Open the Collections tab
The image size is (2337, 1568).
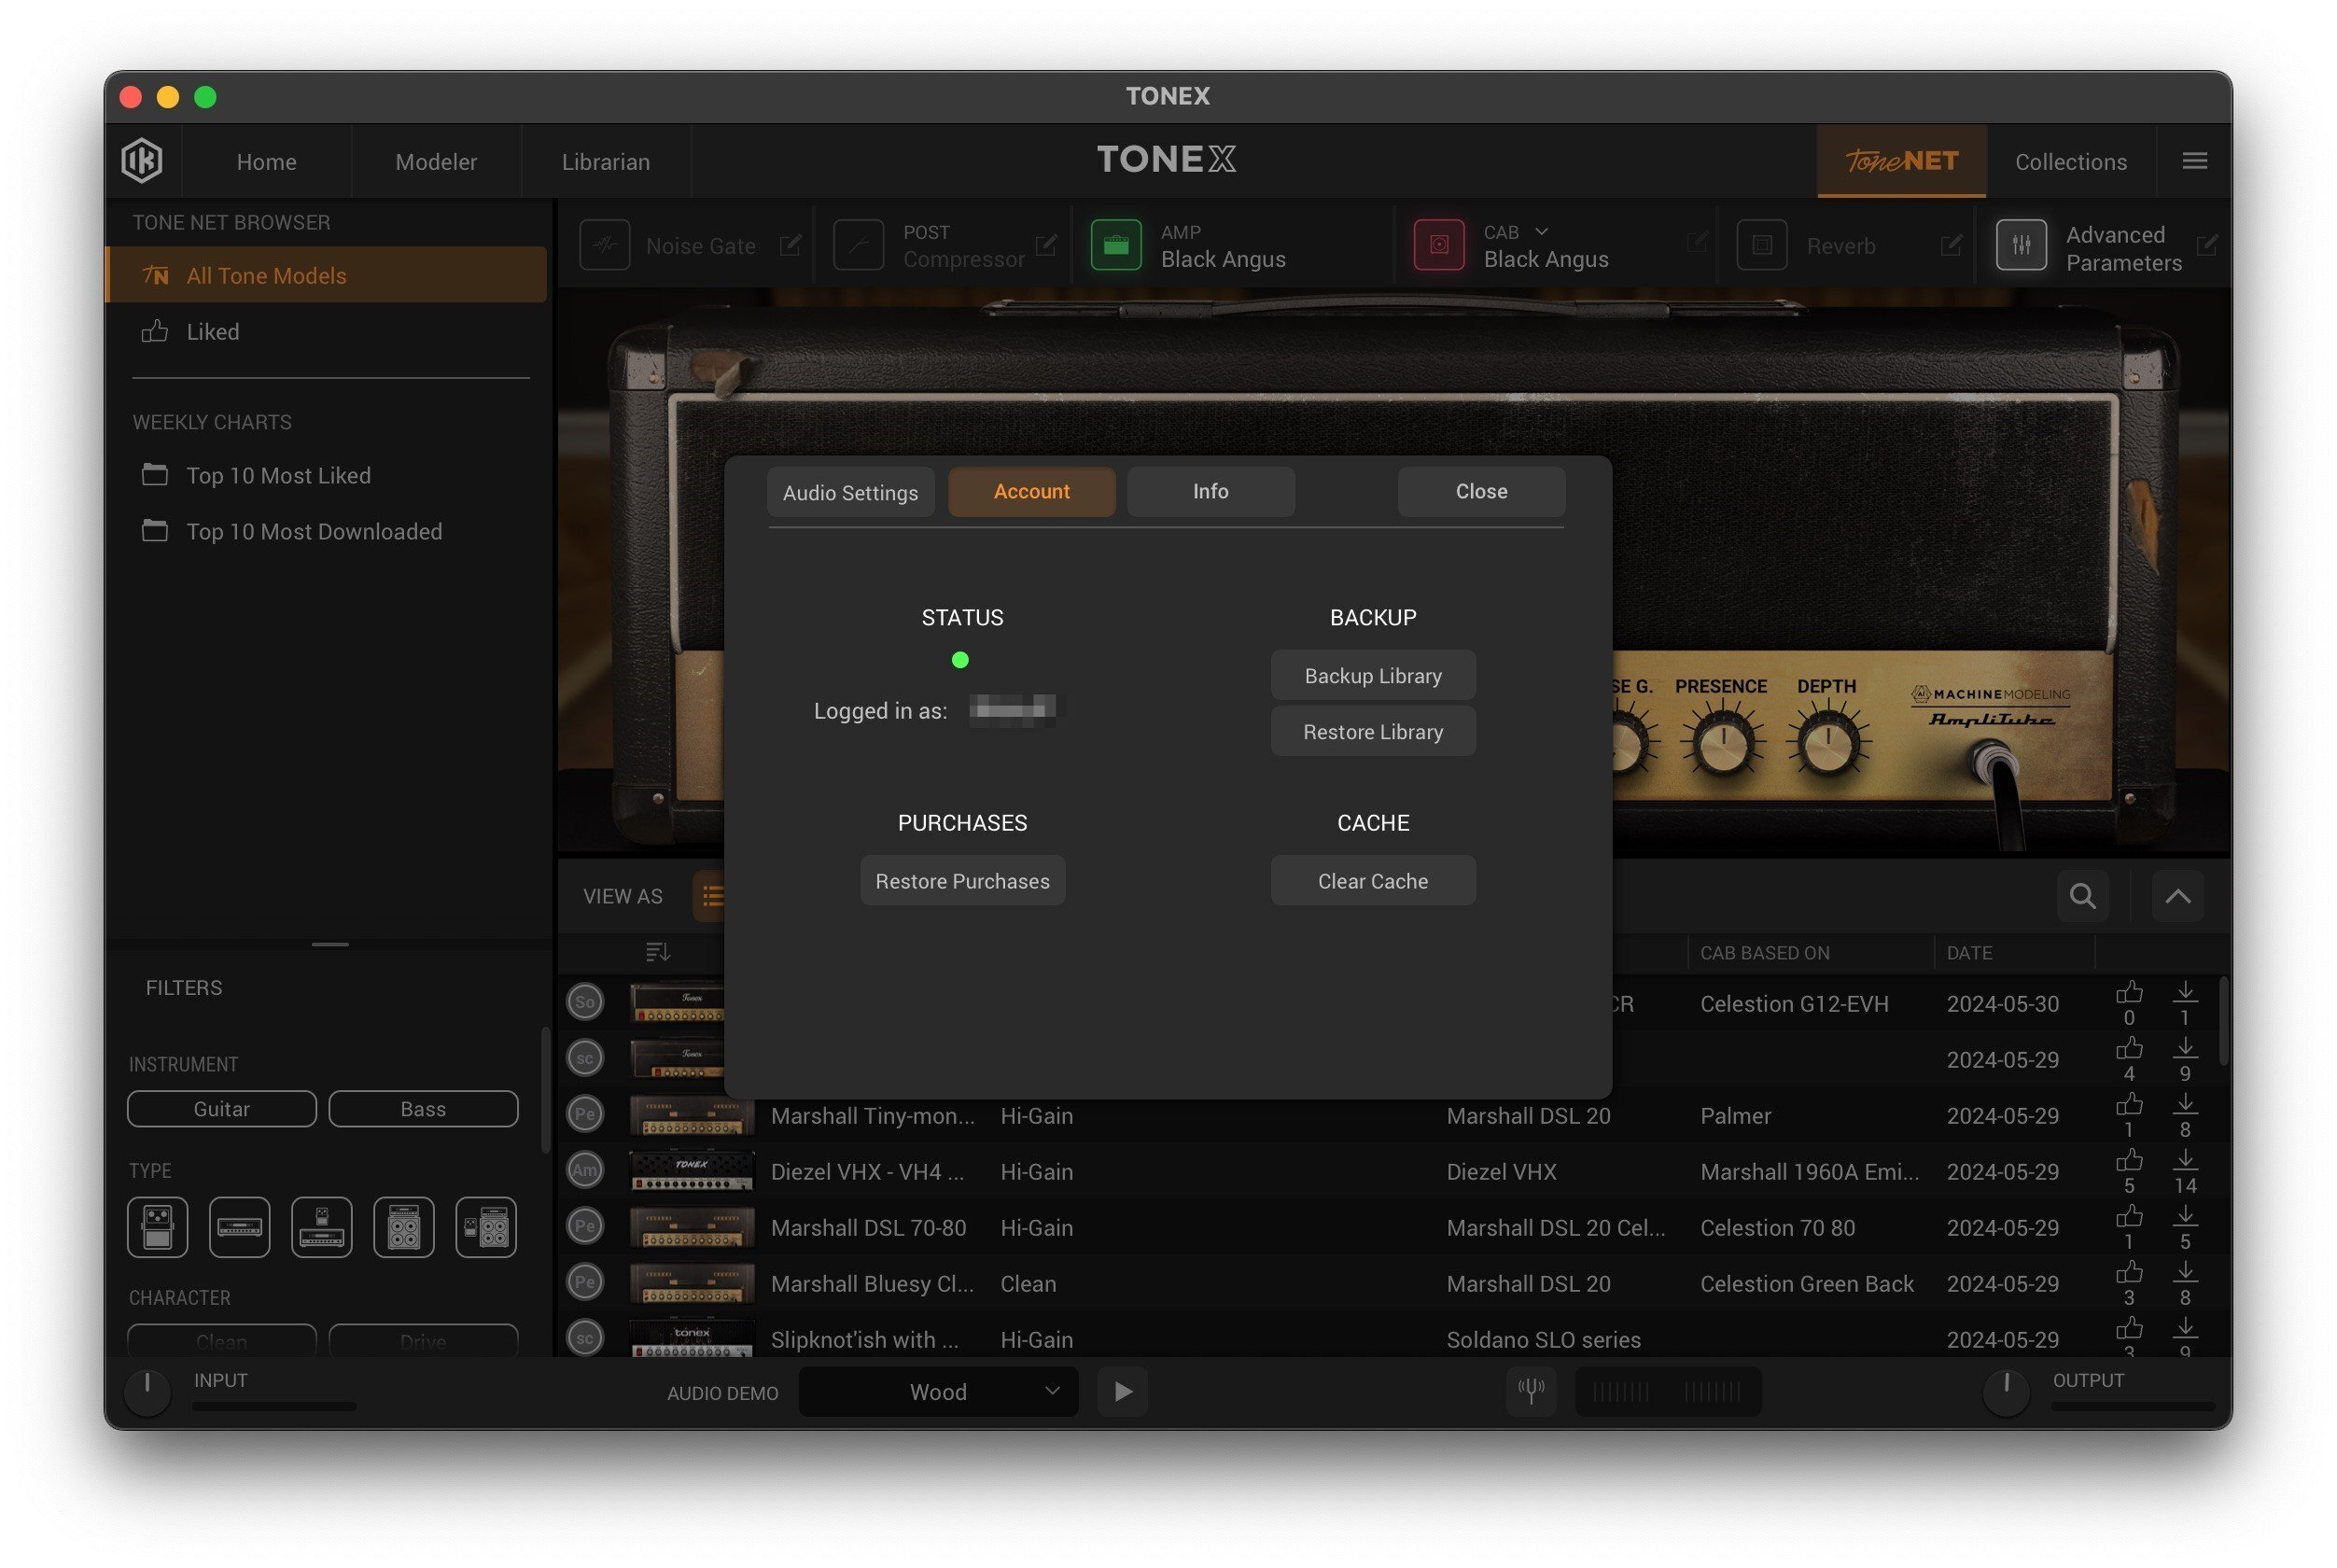(2070, 161)
